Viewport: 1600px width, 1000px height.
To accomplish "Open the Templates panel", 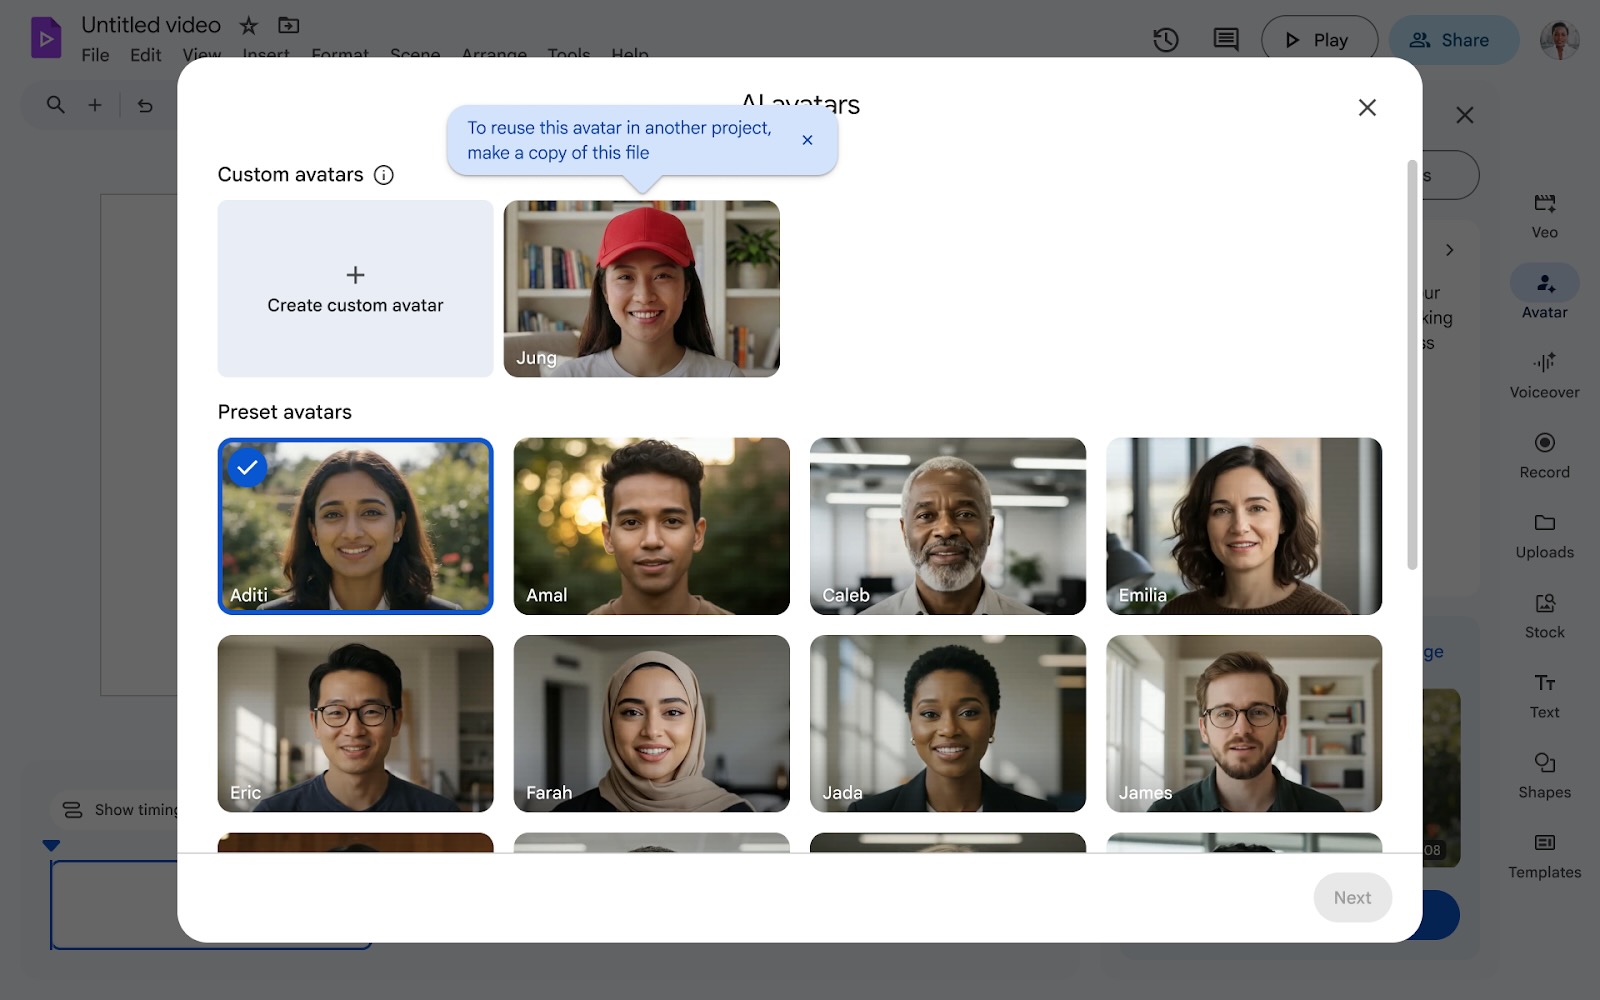I will (1544, 852).
